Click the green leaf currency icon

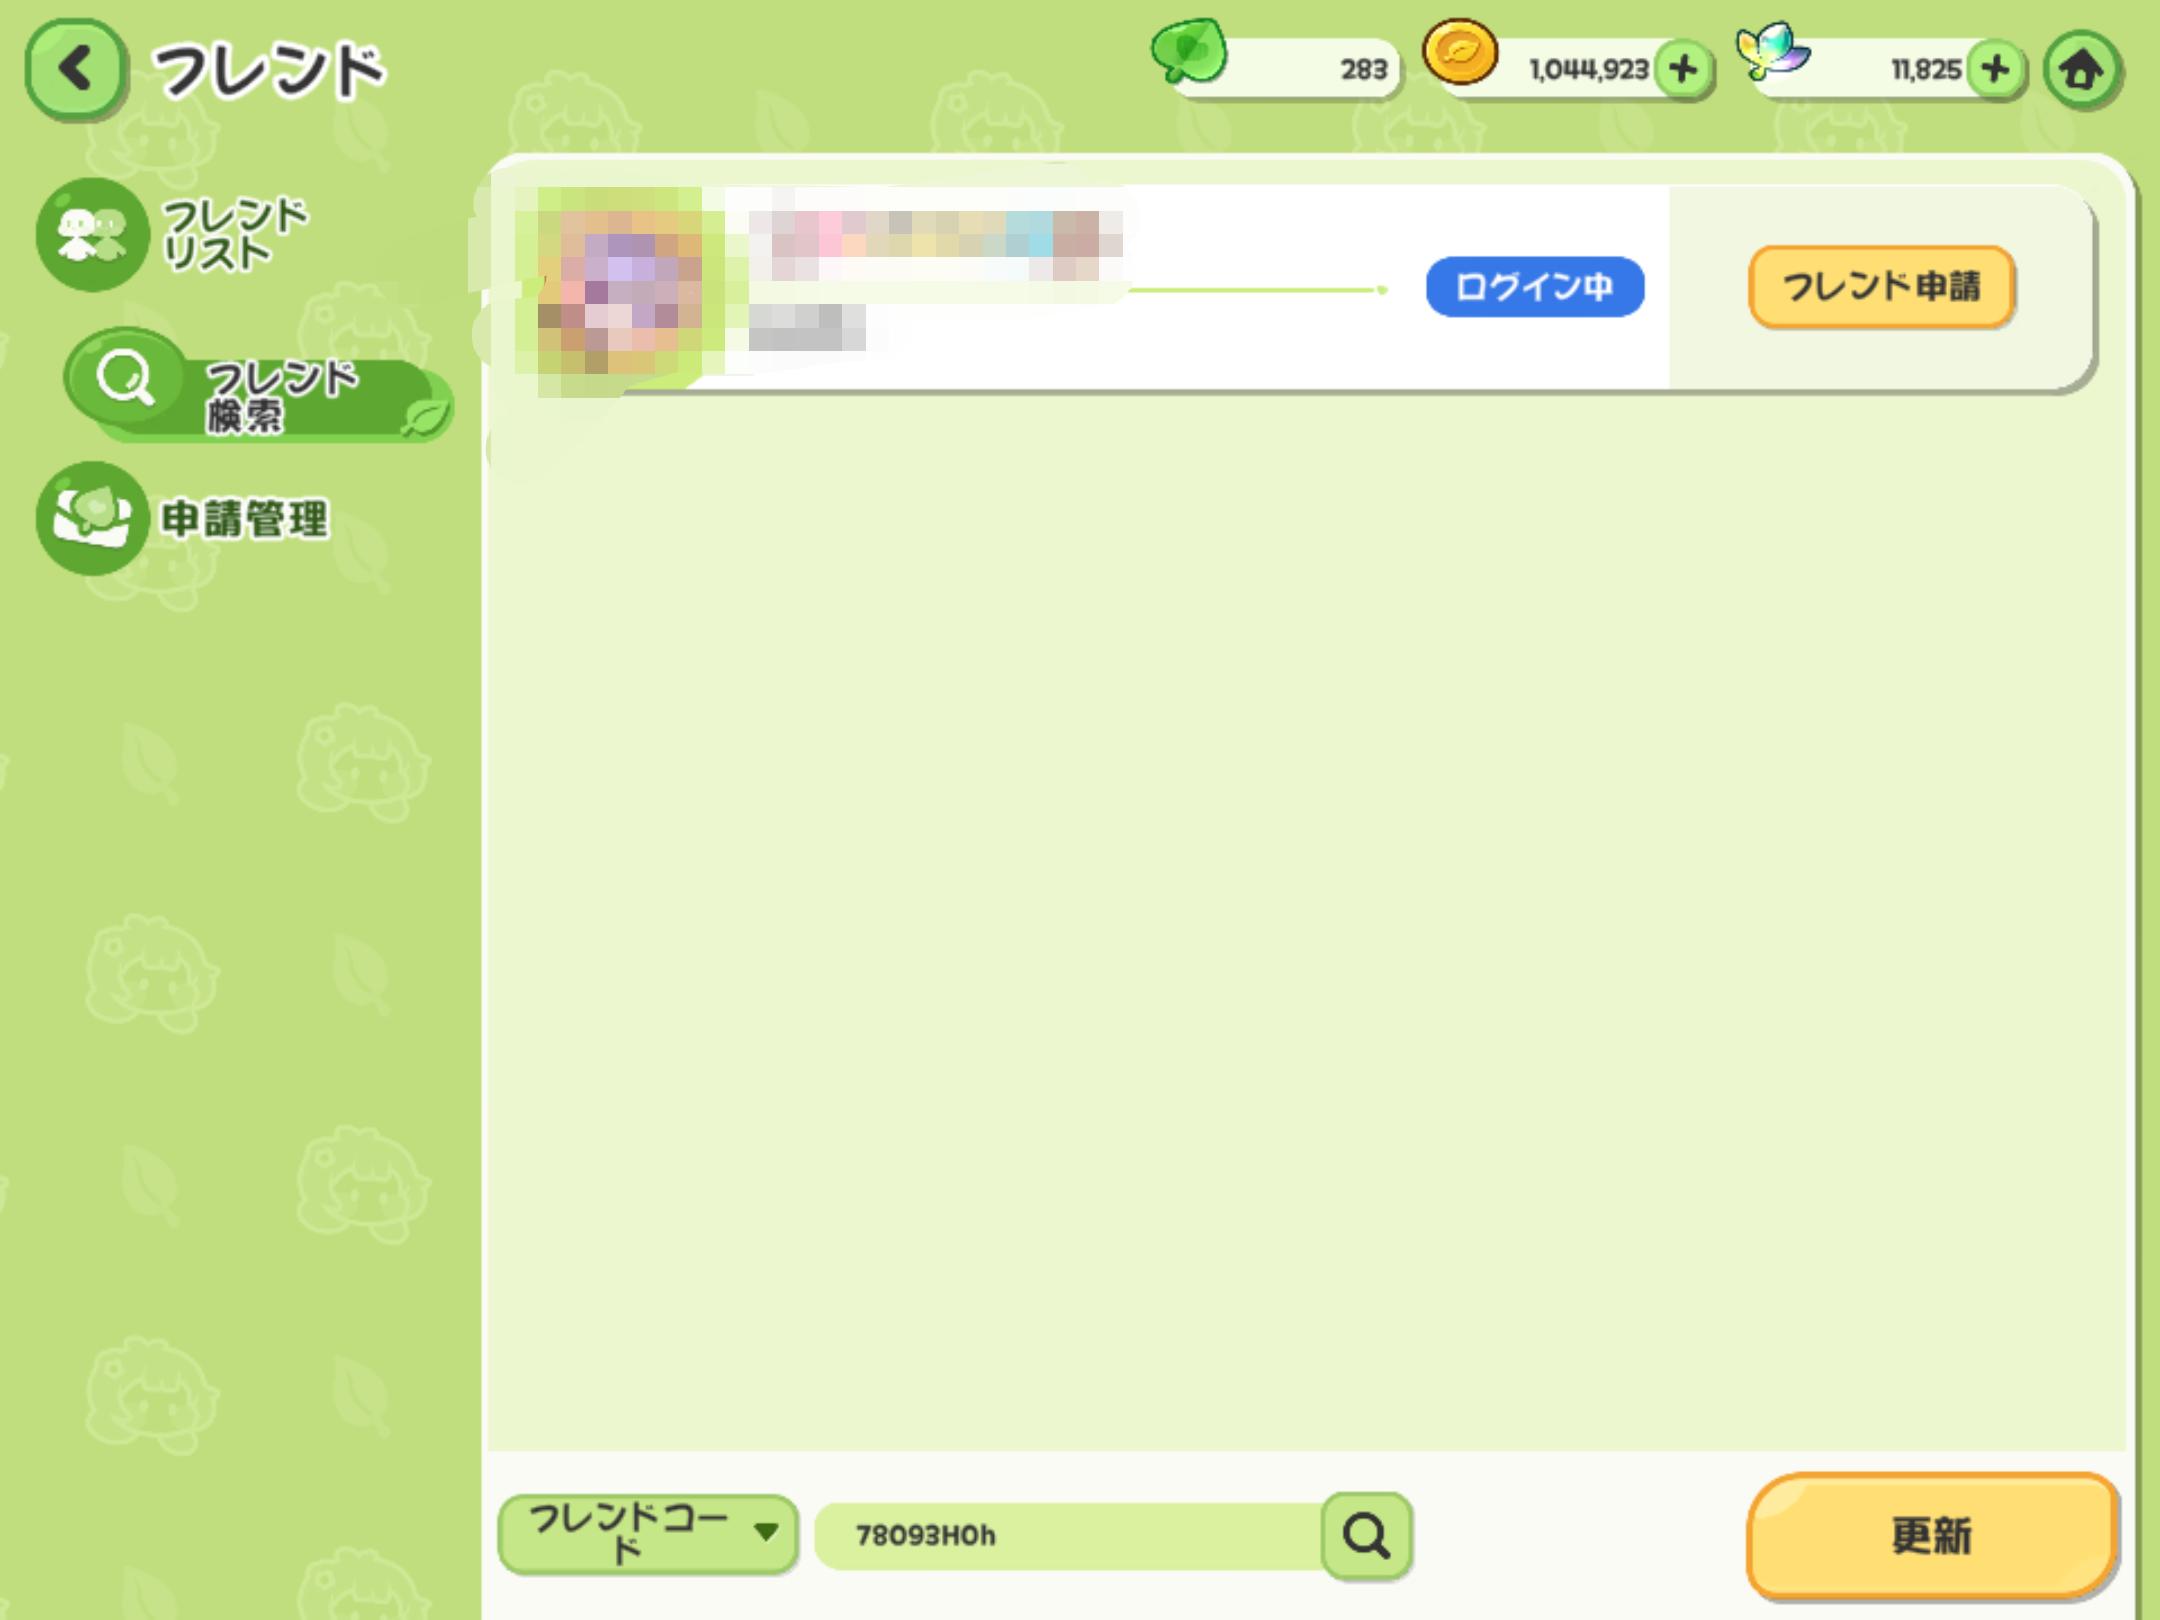[1189, 50]
